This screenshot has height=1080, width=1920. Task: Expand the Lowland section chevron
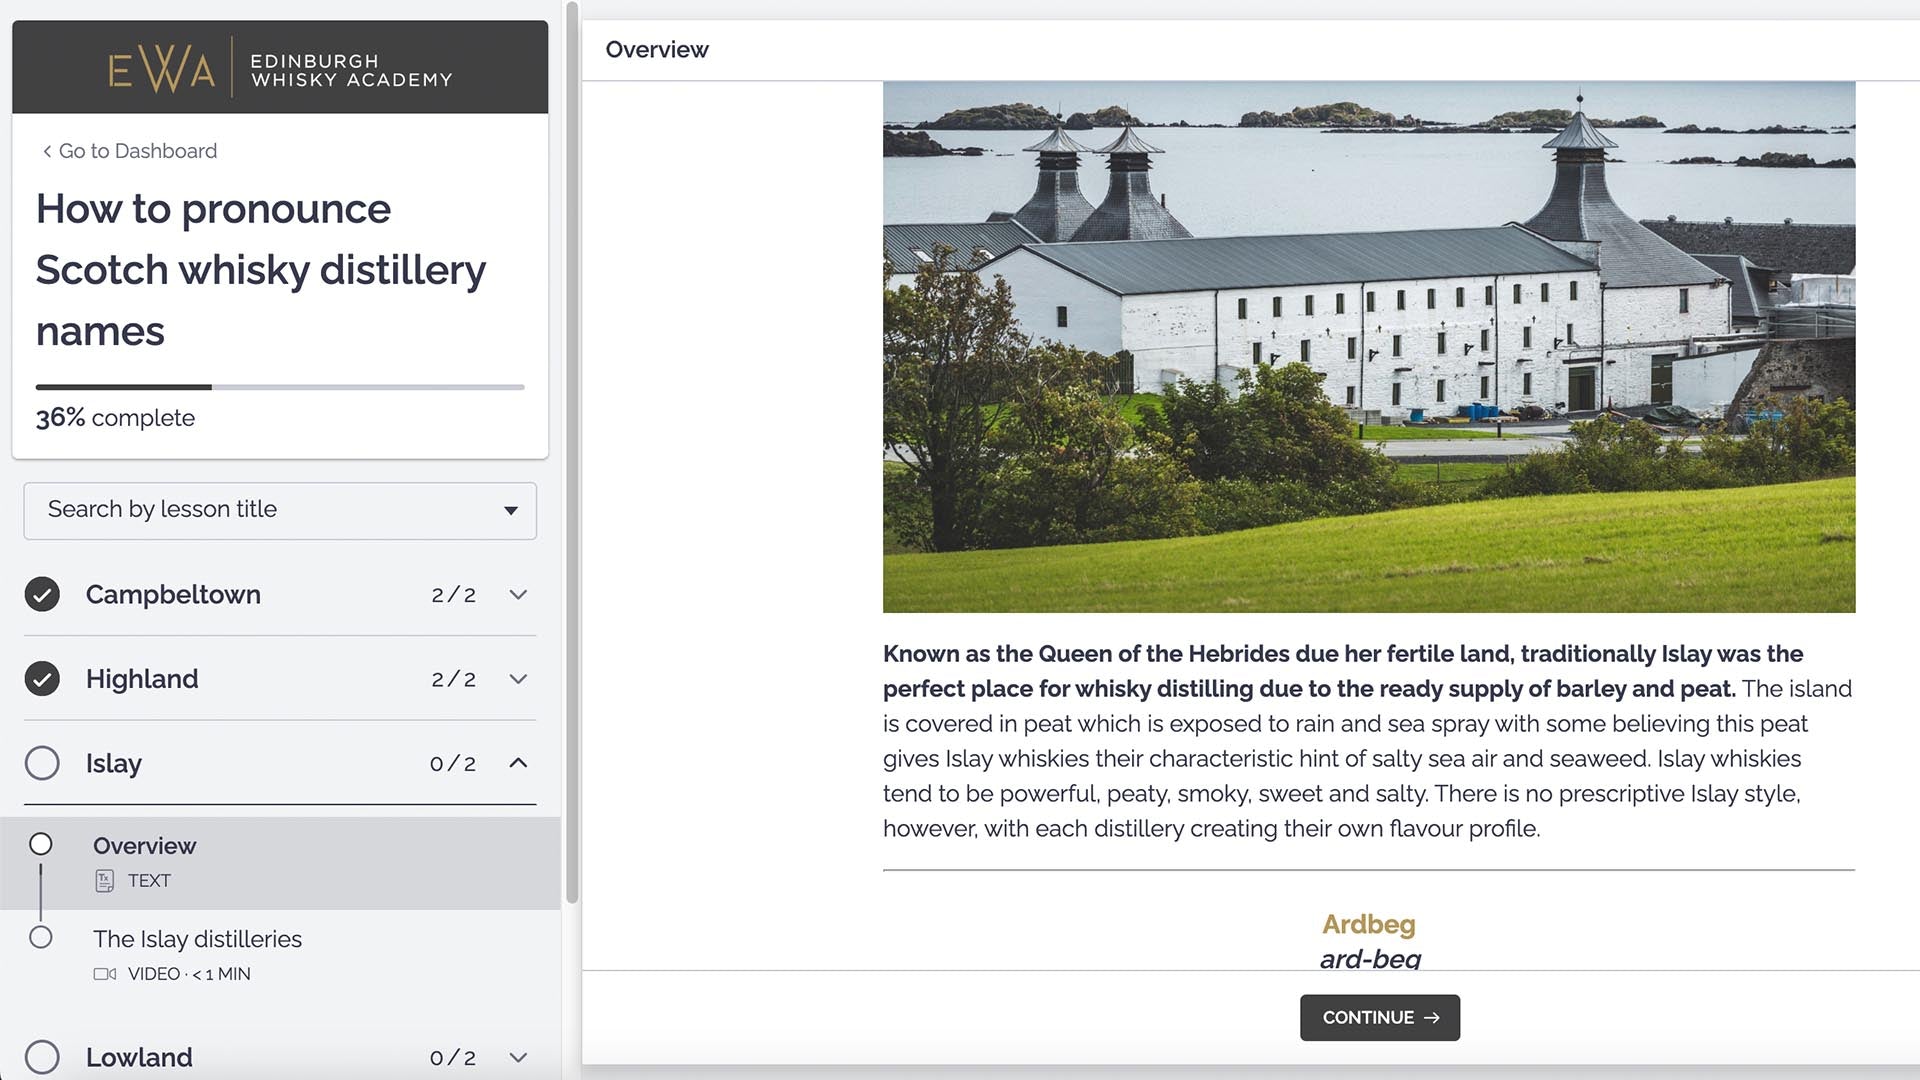coord(518,1057)
